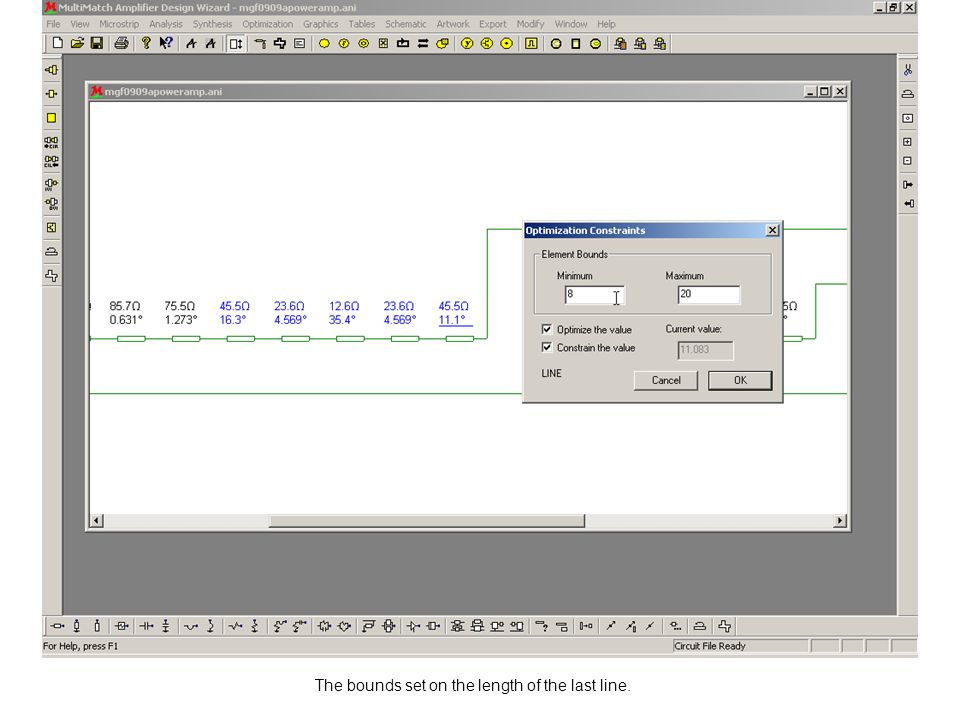Open the Window menu
This screenshot has width=960, height=720.
point(571,24)
